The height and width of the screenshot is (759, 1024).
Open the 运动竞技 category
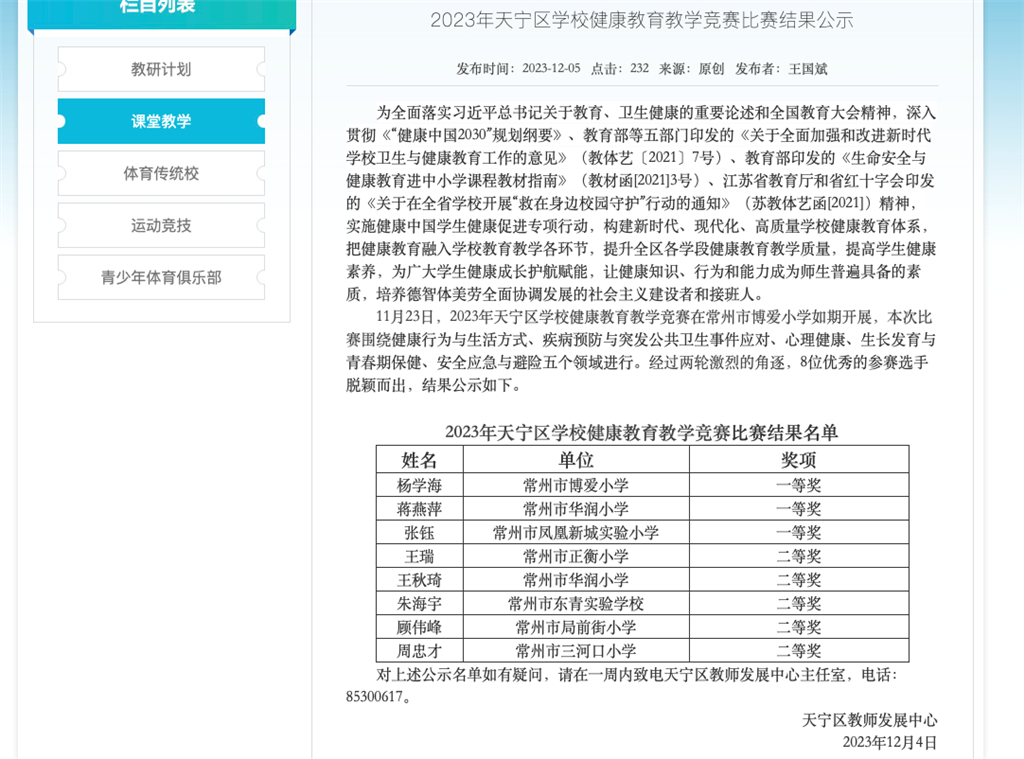(x=161, y=225)
